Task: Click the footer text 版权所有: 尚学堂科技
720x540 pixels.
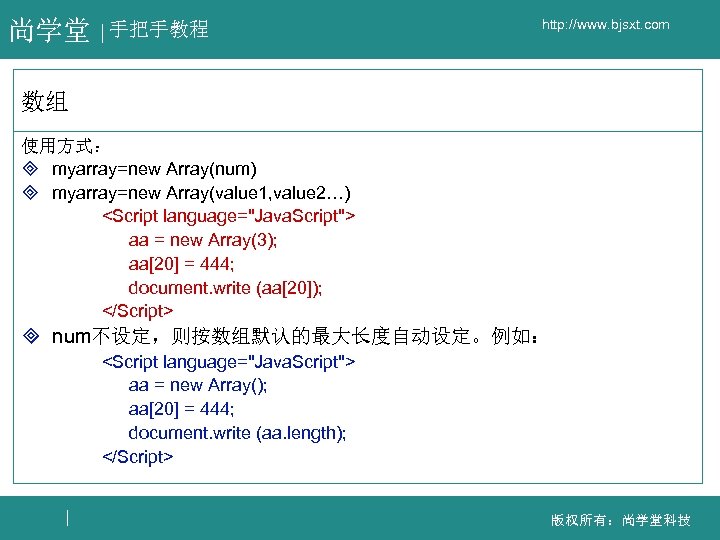Action: point(621,520)
